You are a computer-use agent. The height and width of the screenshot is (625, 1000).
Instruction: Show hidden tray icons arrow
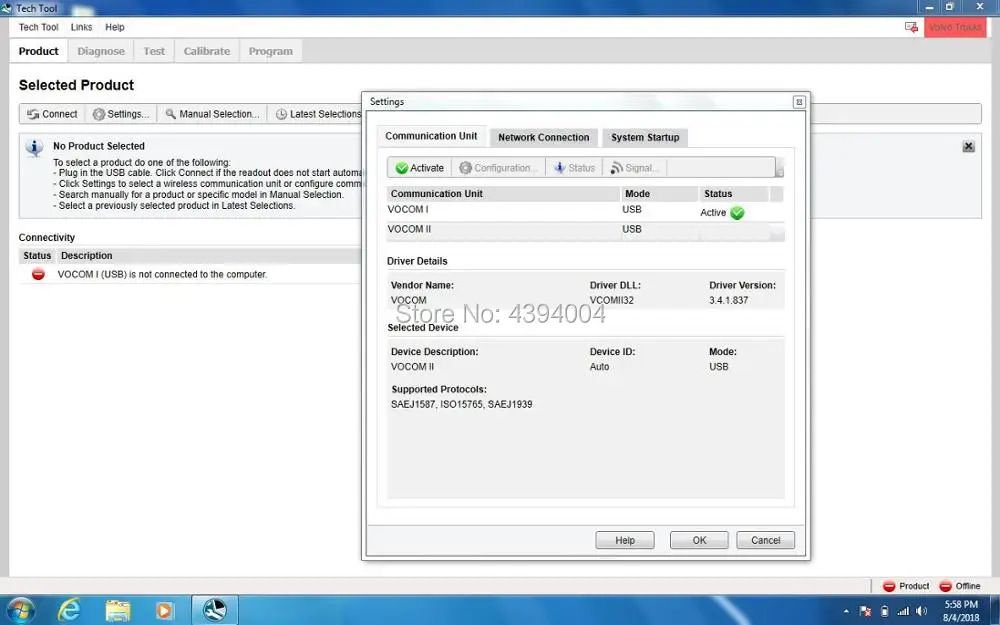click(x=846, y=611)
